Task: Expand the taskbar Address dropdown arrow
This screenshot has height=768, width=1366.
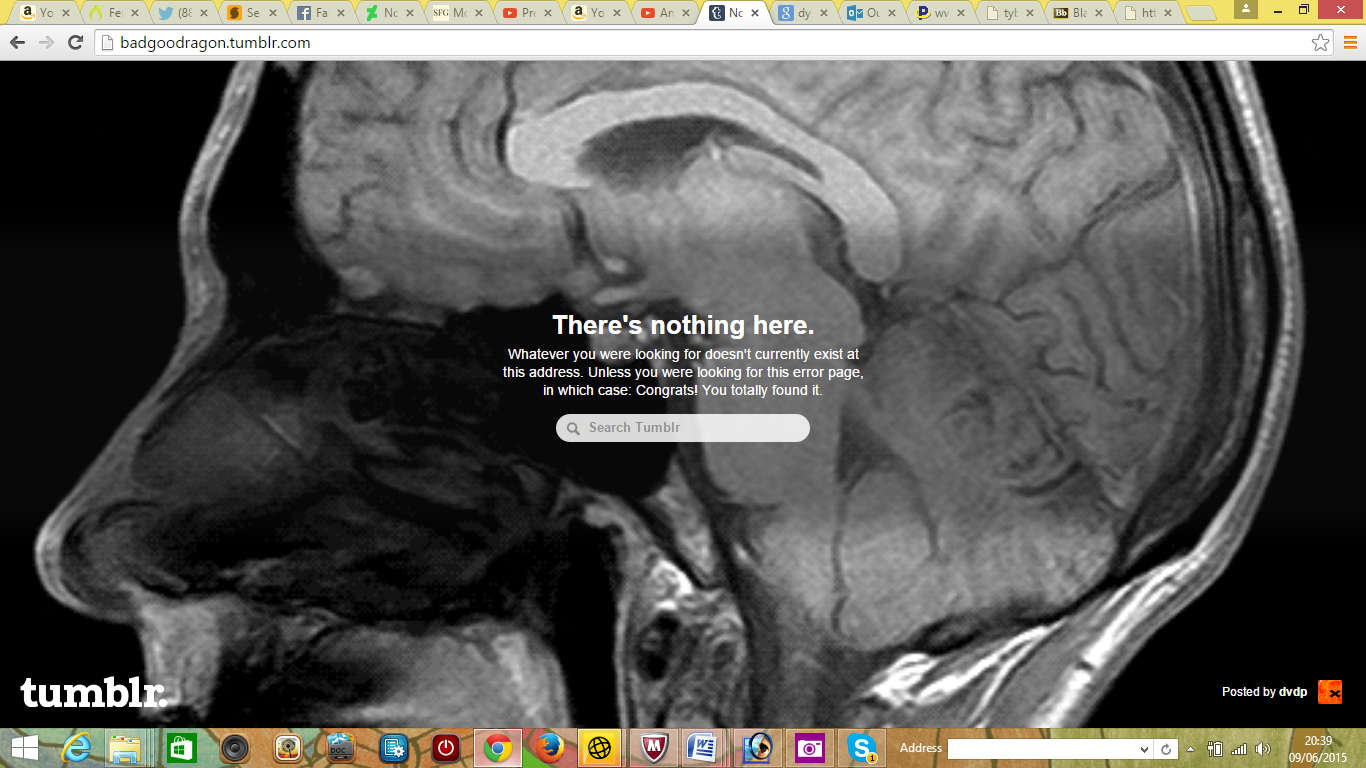Action: [1144, 749]
